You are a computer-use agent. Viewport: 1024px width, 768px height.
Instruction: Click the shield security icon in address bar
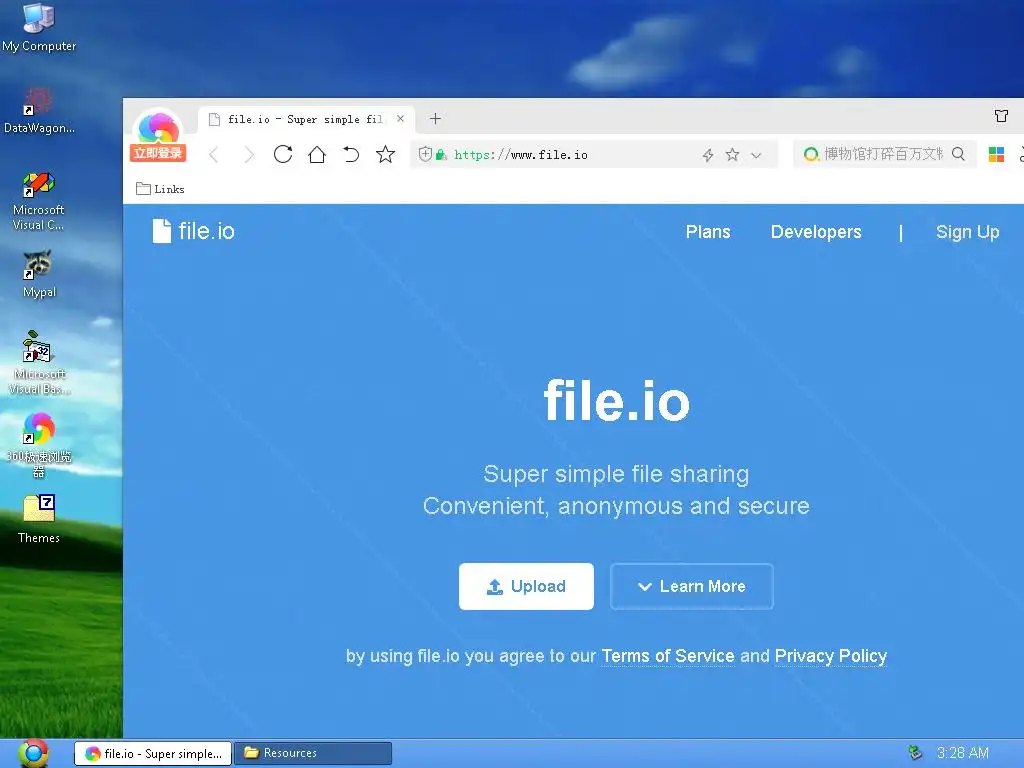424,155
